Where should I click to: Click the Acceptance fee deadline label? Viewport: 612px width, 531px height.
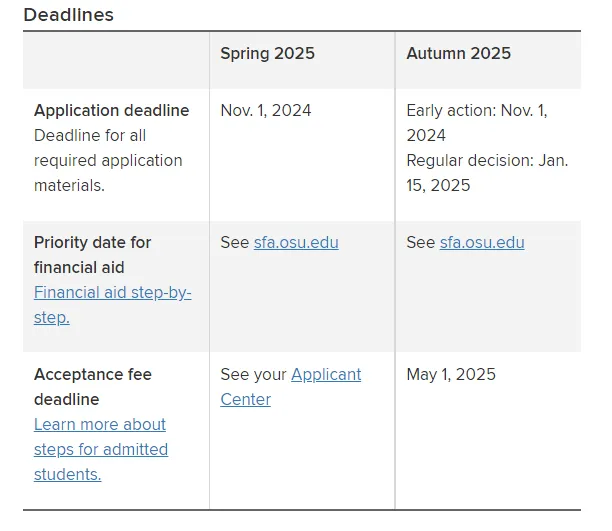click(x=93, y=387)
